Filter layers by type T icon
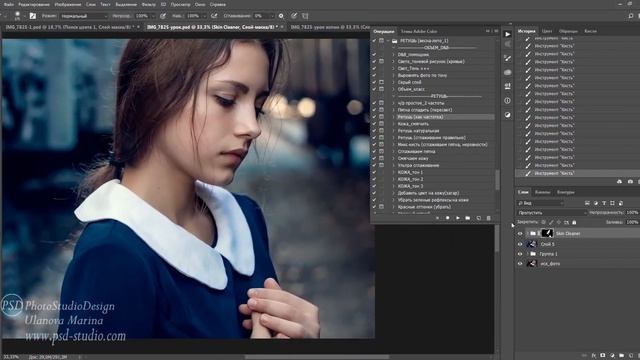 604,203
